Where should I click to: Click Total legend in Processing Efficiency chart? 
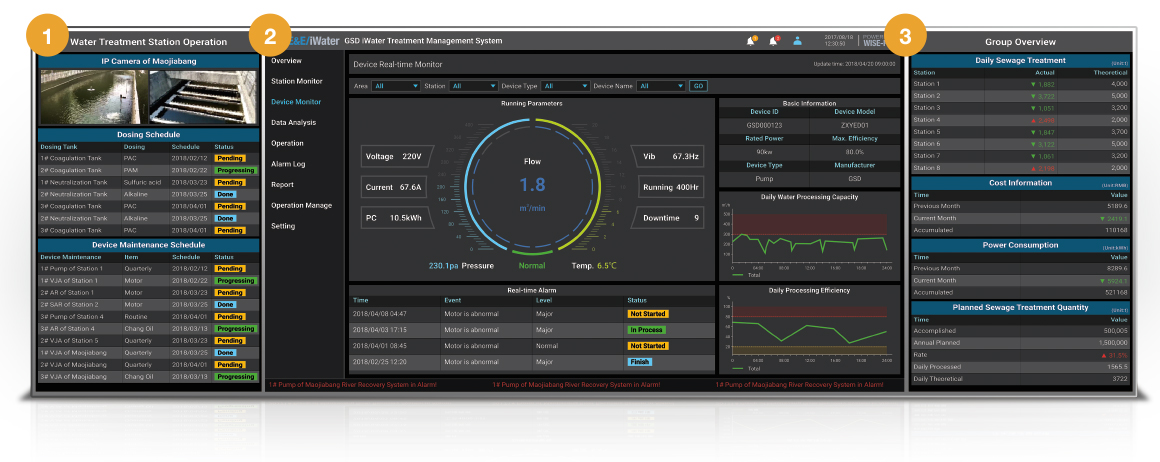tap(748, 368)
